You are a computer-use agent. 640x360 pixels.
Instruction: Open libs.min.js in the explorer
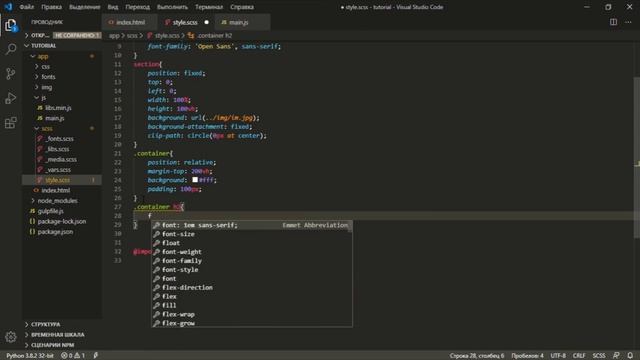point(62,108)
